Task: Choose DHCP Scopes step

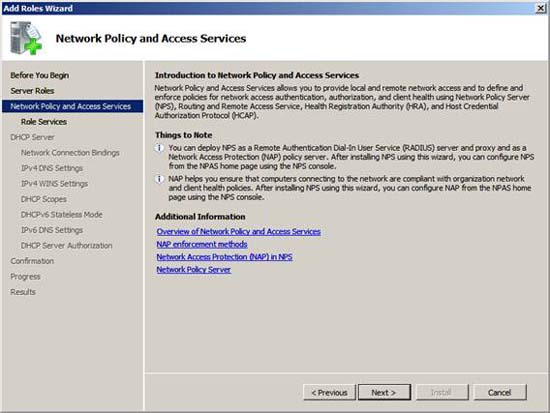Action: coord(44,199)
